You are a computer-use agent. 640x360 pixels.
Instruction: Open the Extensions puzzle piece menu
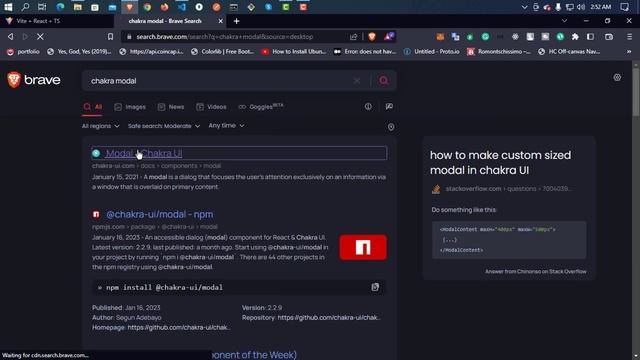575,37
